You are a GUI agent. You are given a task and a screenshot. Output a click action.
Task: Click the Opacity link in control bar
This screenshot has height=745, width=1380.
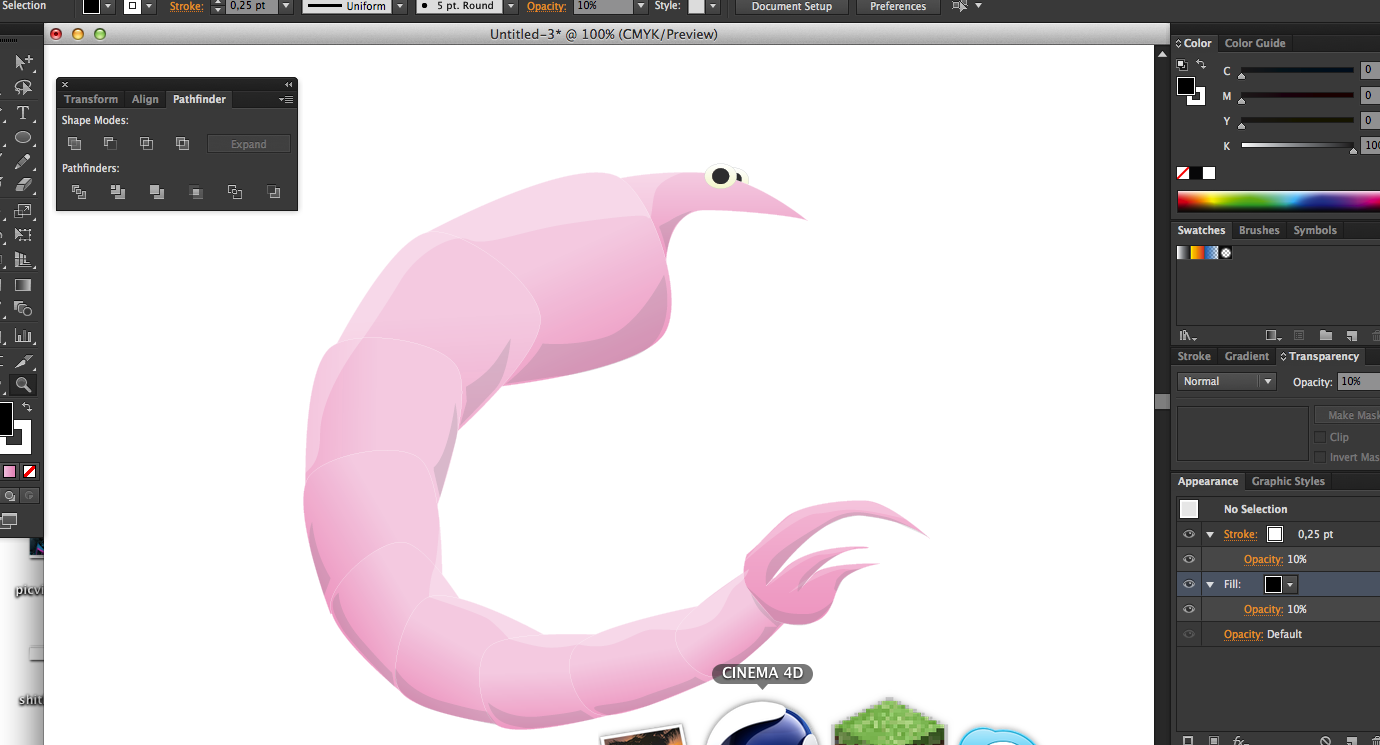546,6
